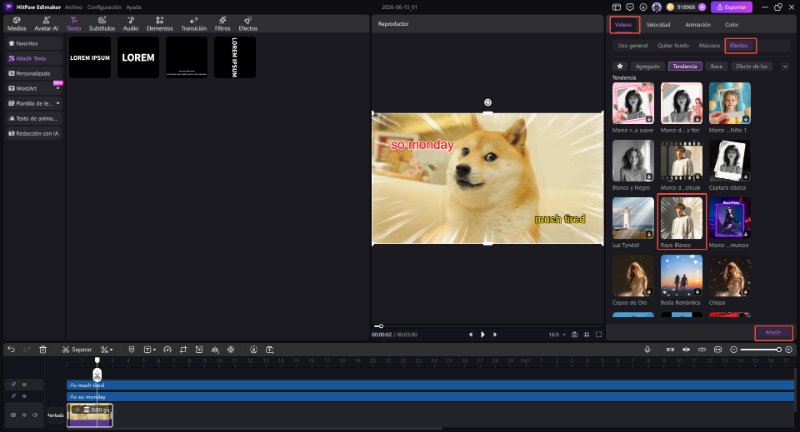Image resolution: width=800 pixels, height=432 pixels.
Task: Expand more effect categories chevron
Action: (x=785, y=66)
